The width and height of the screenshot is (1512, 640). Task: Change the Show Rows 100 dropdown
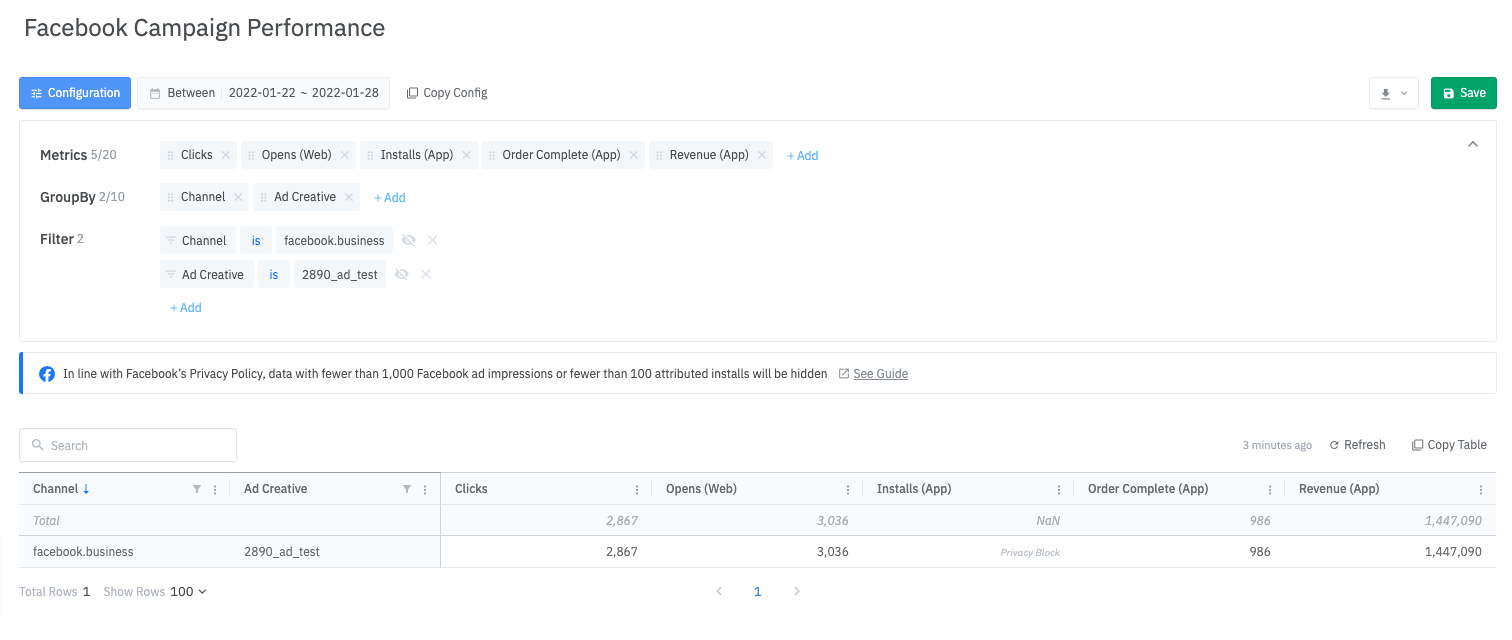tap(188, 592)
